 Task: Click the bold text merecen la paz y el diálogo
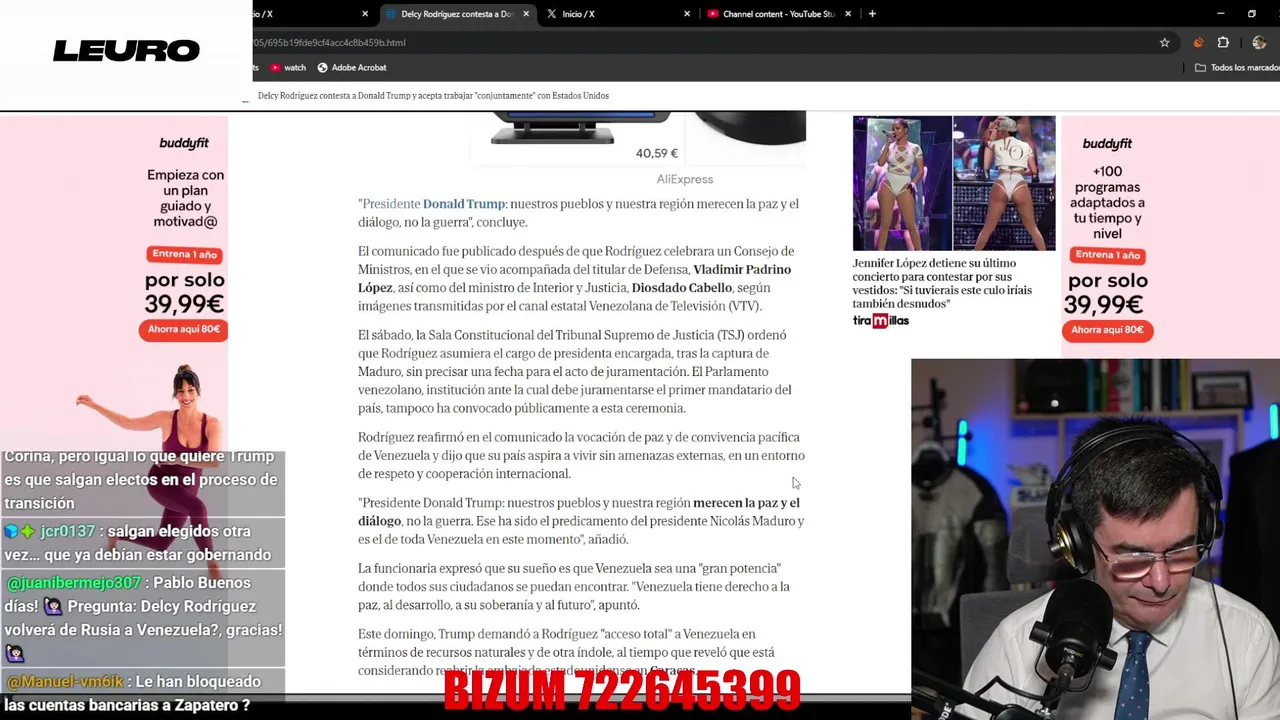579,512
